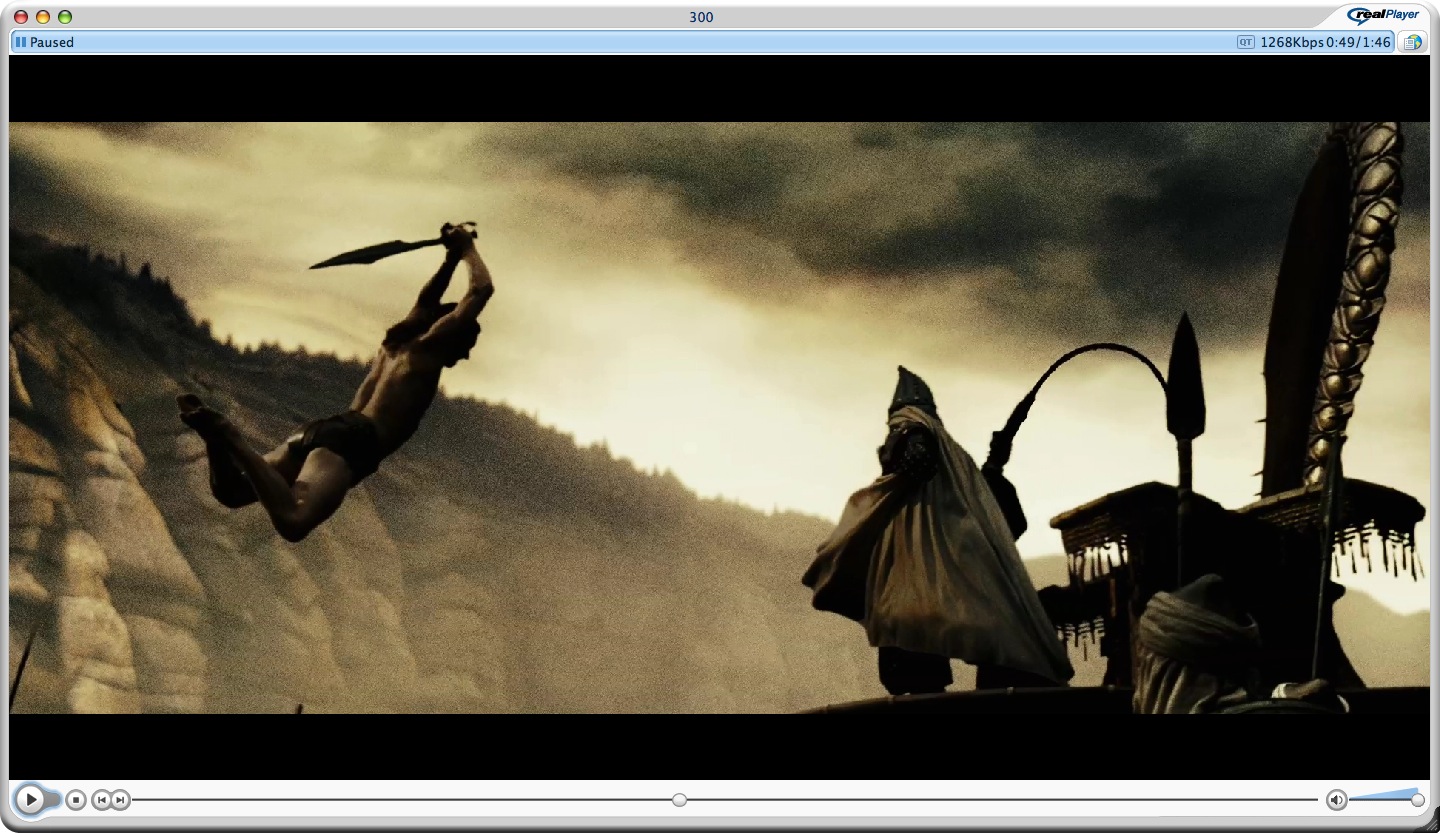Click the RealPlayer logo
The height and width of the screenshot is (833, 1440).
(x=1383, y=14)
